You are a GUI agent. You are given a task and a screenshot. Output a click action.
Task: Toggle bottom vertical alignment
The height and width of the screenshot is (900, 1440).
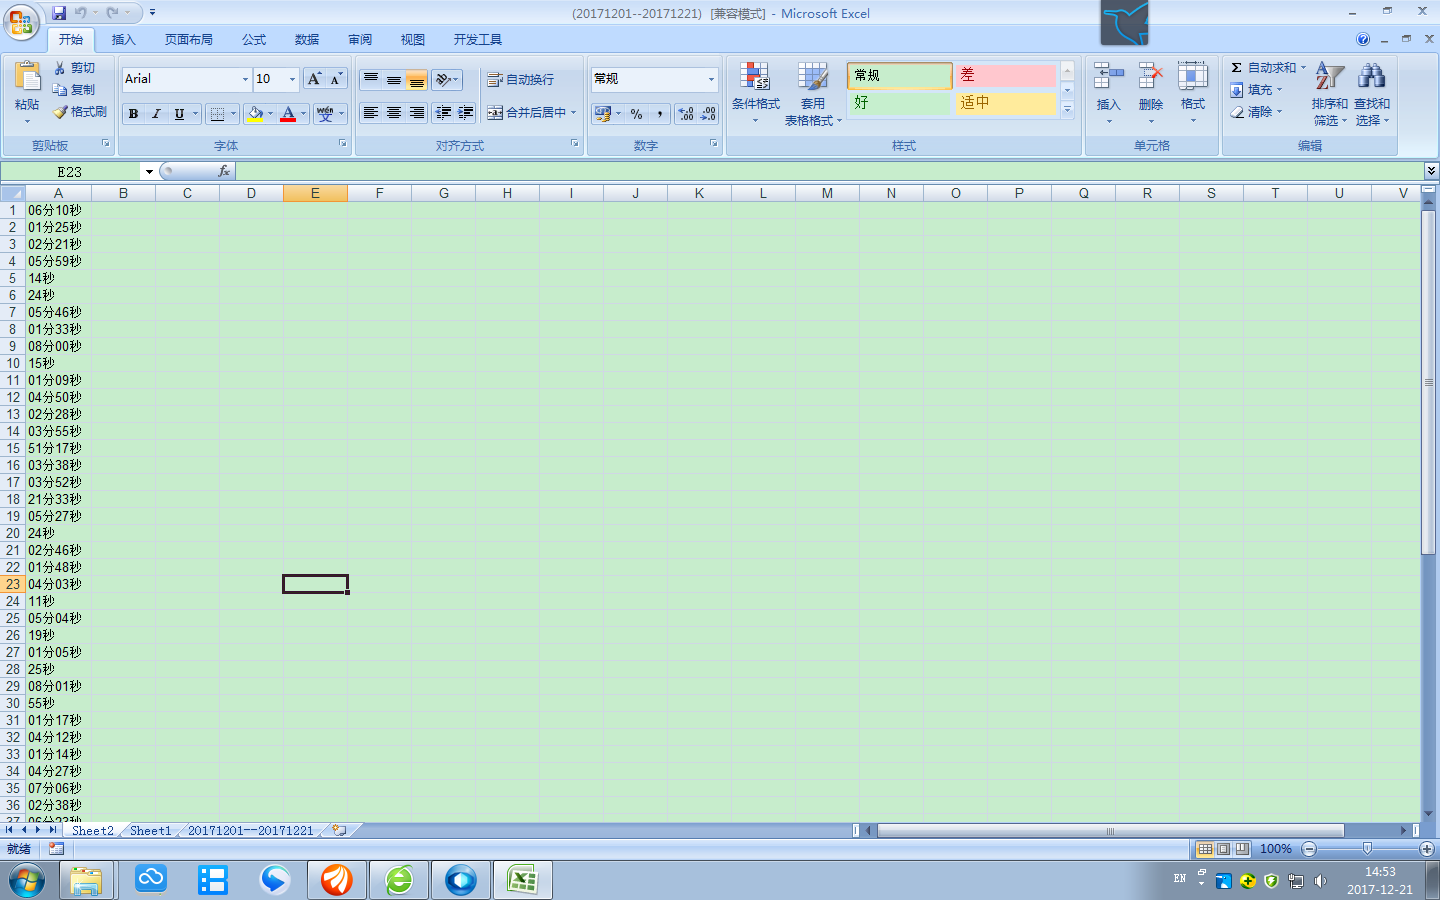[417, 79]
